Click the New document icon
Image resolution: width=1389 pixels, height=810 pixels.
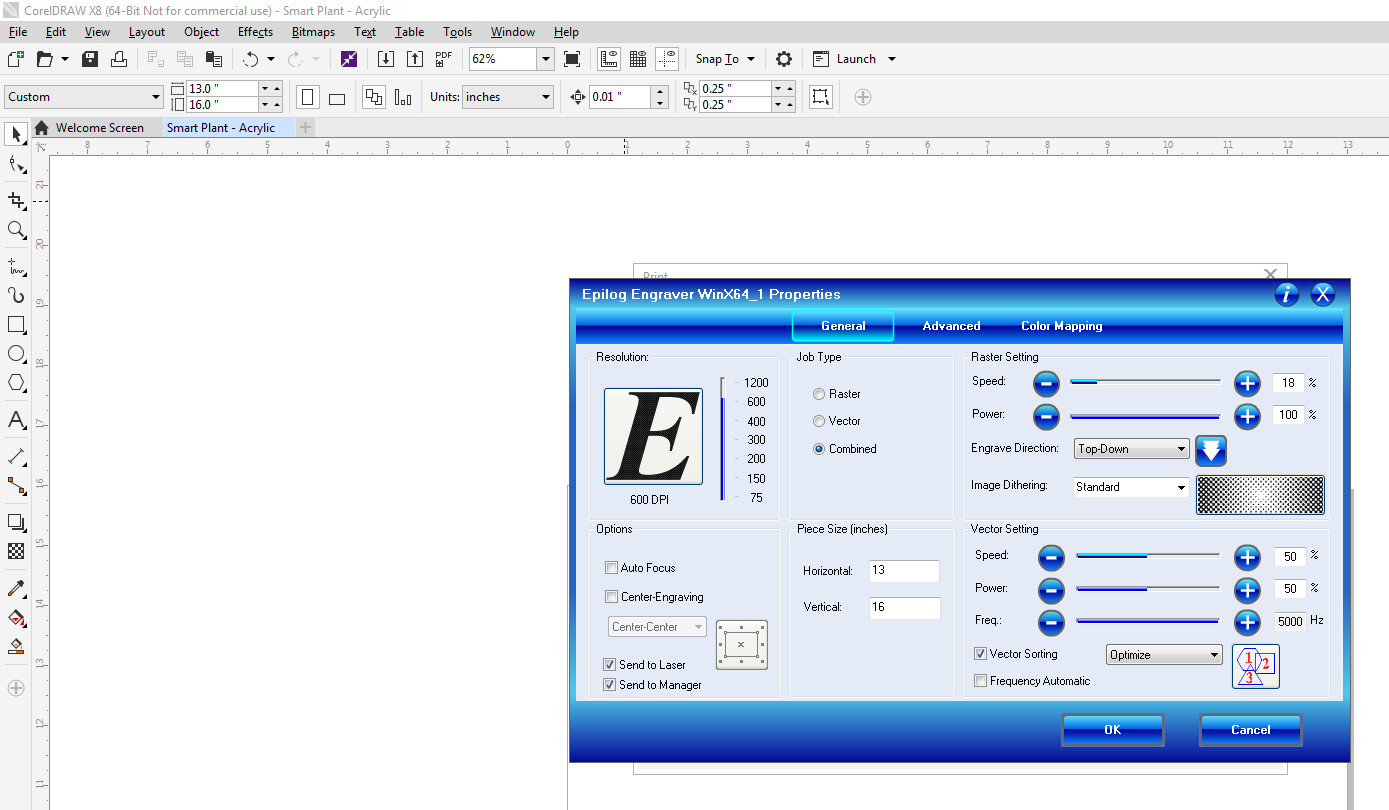[x=16, y=59]
